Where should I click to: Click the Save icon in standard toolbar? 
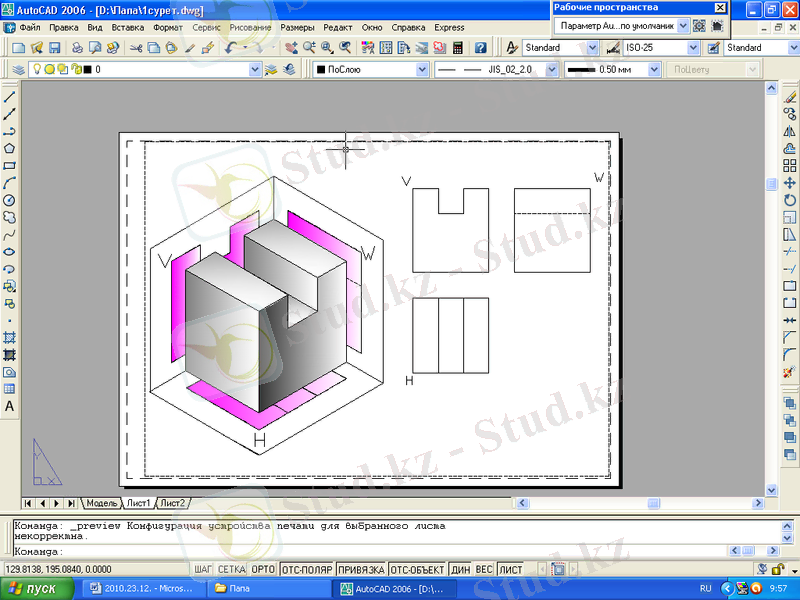[55, 48]
